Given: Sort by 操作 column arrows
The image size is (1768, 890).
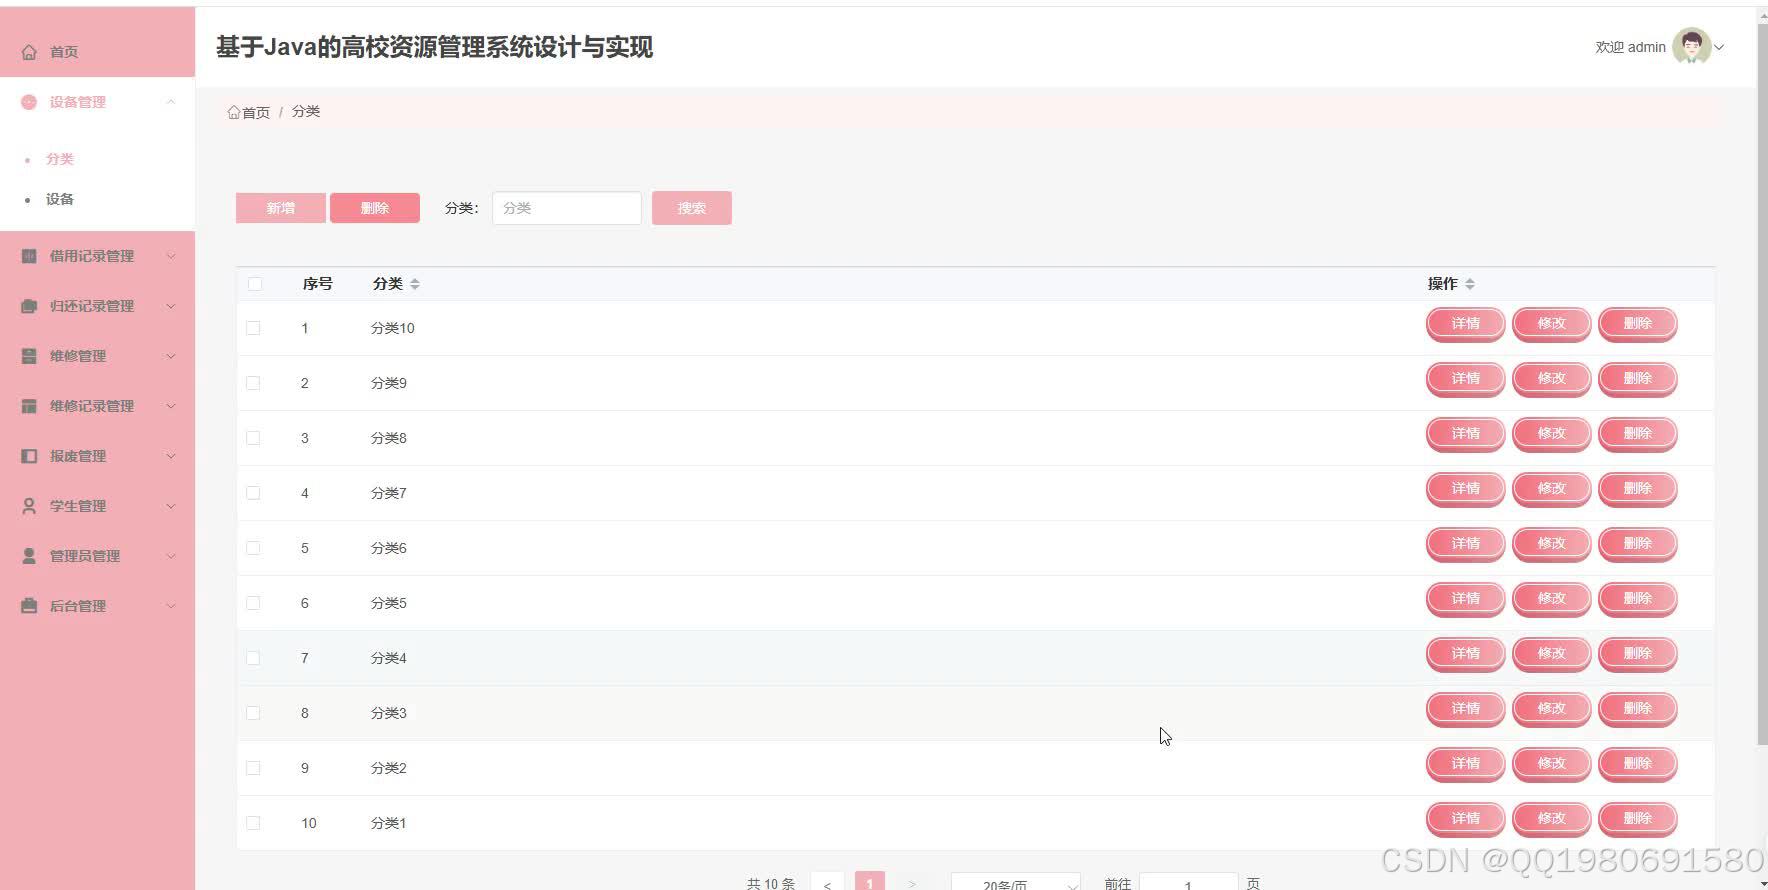Looking at the screenshot, I should pos(1470,284).
